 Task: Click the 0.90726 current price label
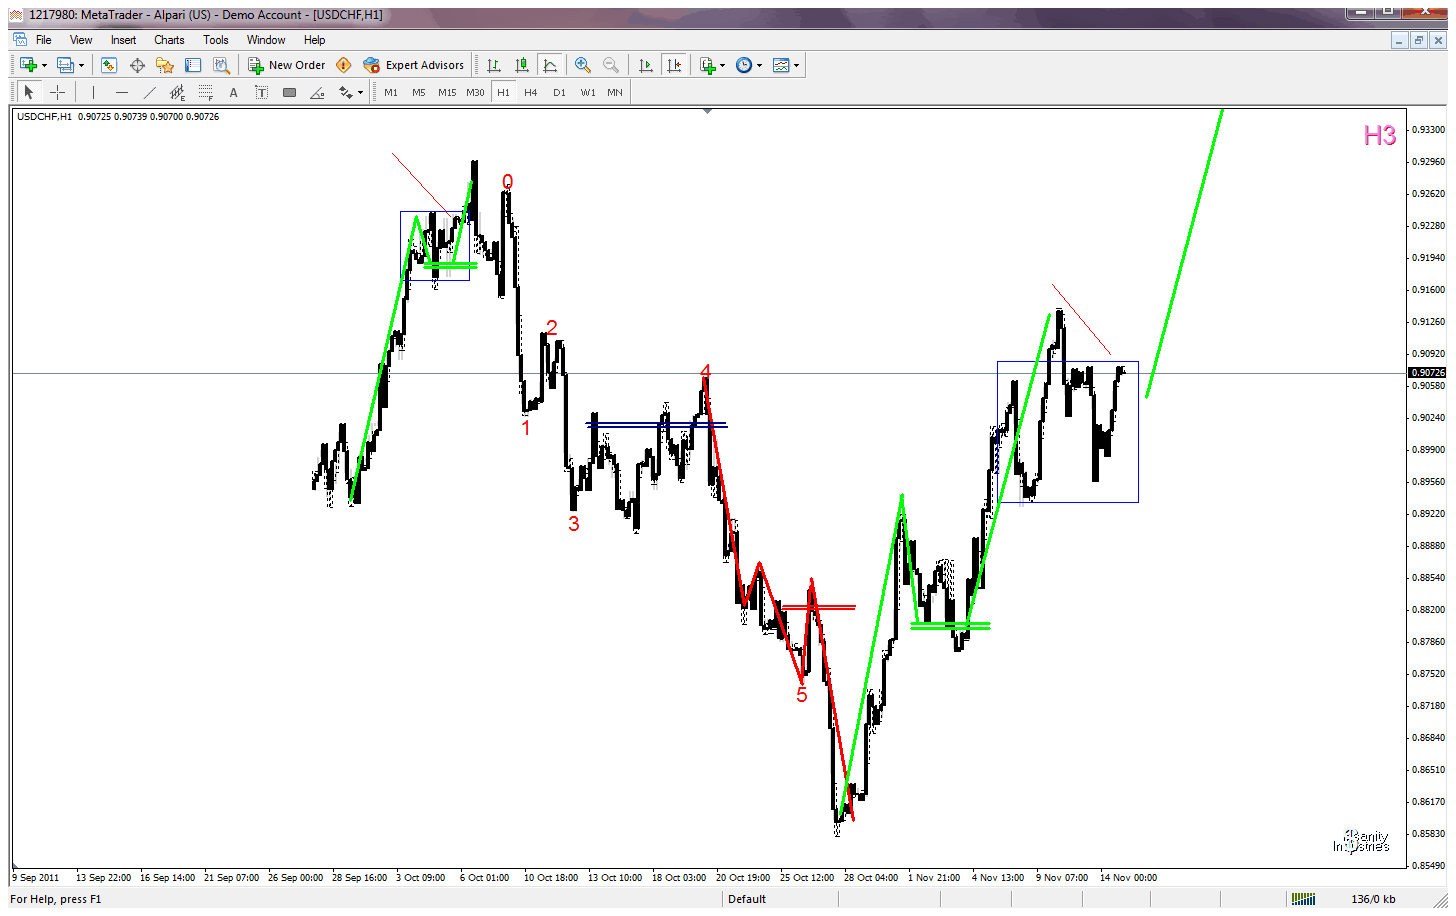1427,373
